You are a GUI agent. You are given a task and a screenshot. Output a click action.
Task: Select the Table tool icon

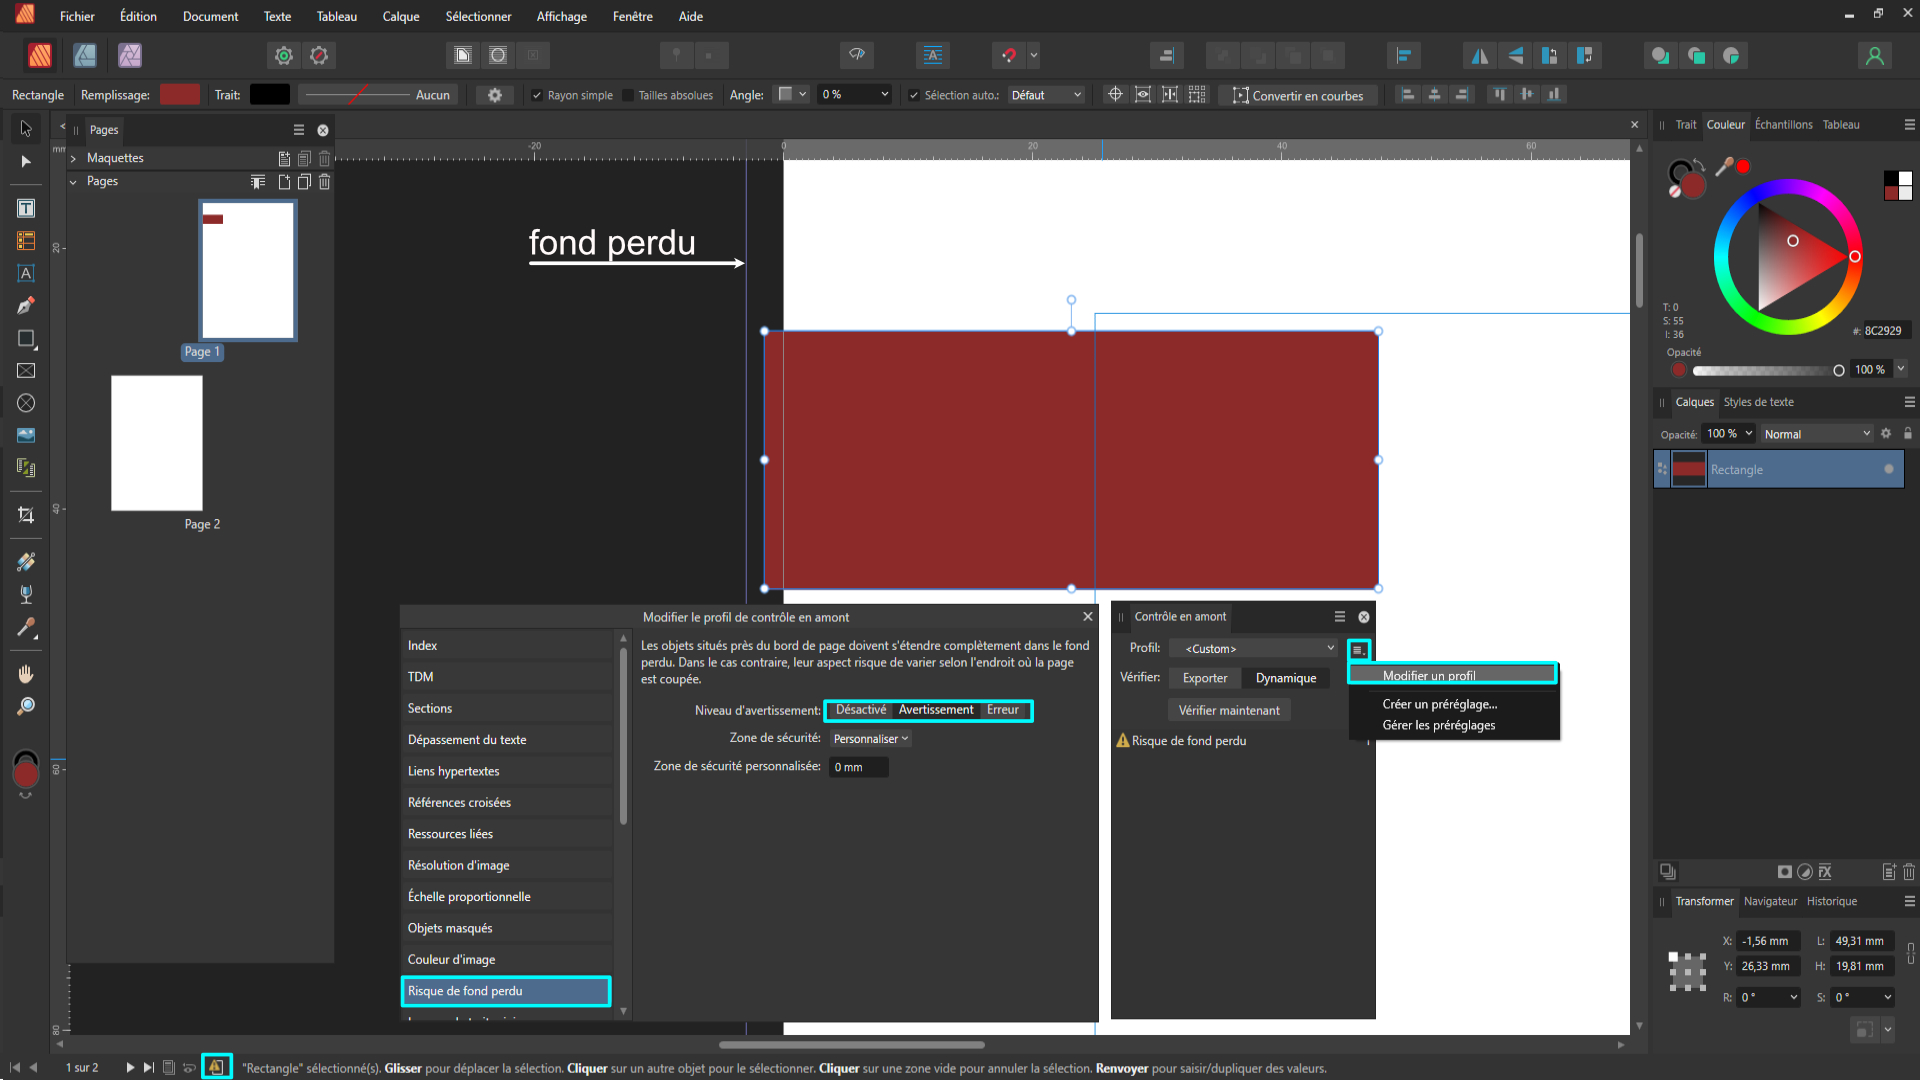pos(26,241)
